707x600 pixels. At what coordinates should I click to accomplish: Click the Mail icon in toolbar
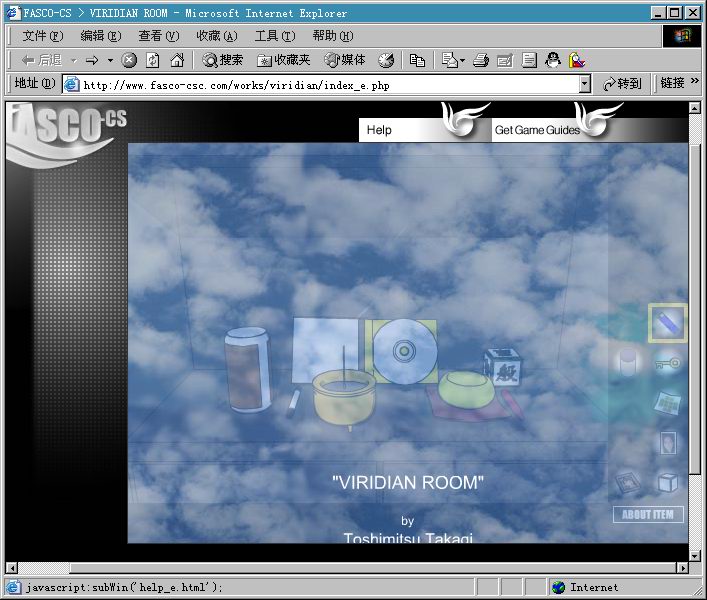pyautogui.click(x=450, y=60)
